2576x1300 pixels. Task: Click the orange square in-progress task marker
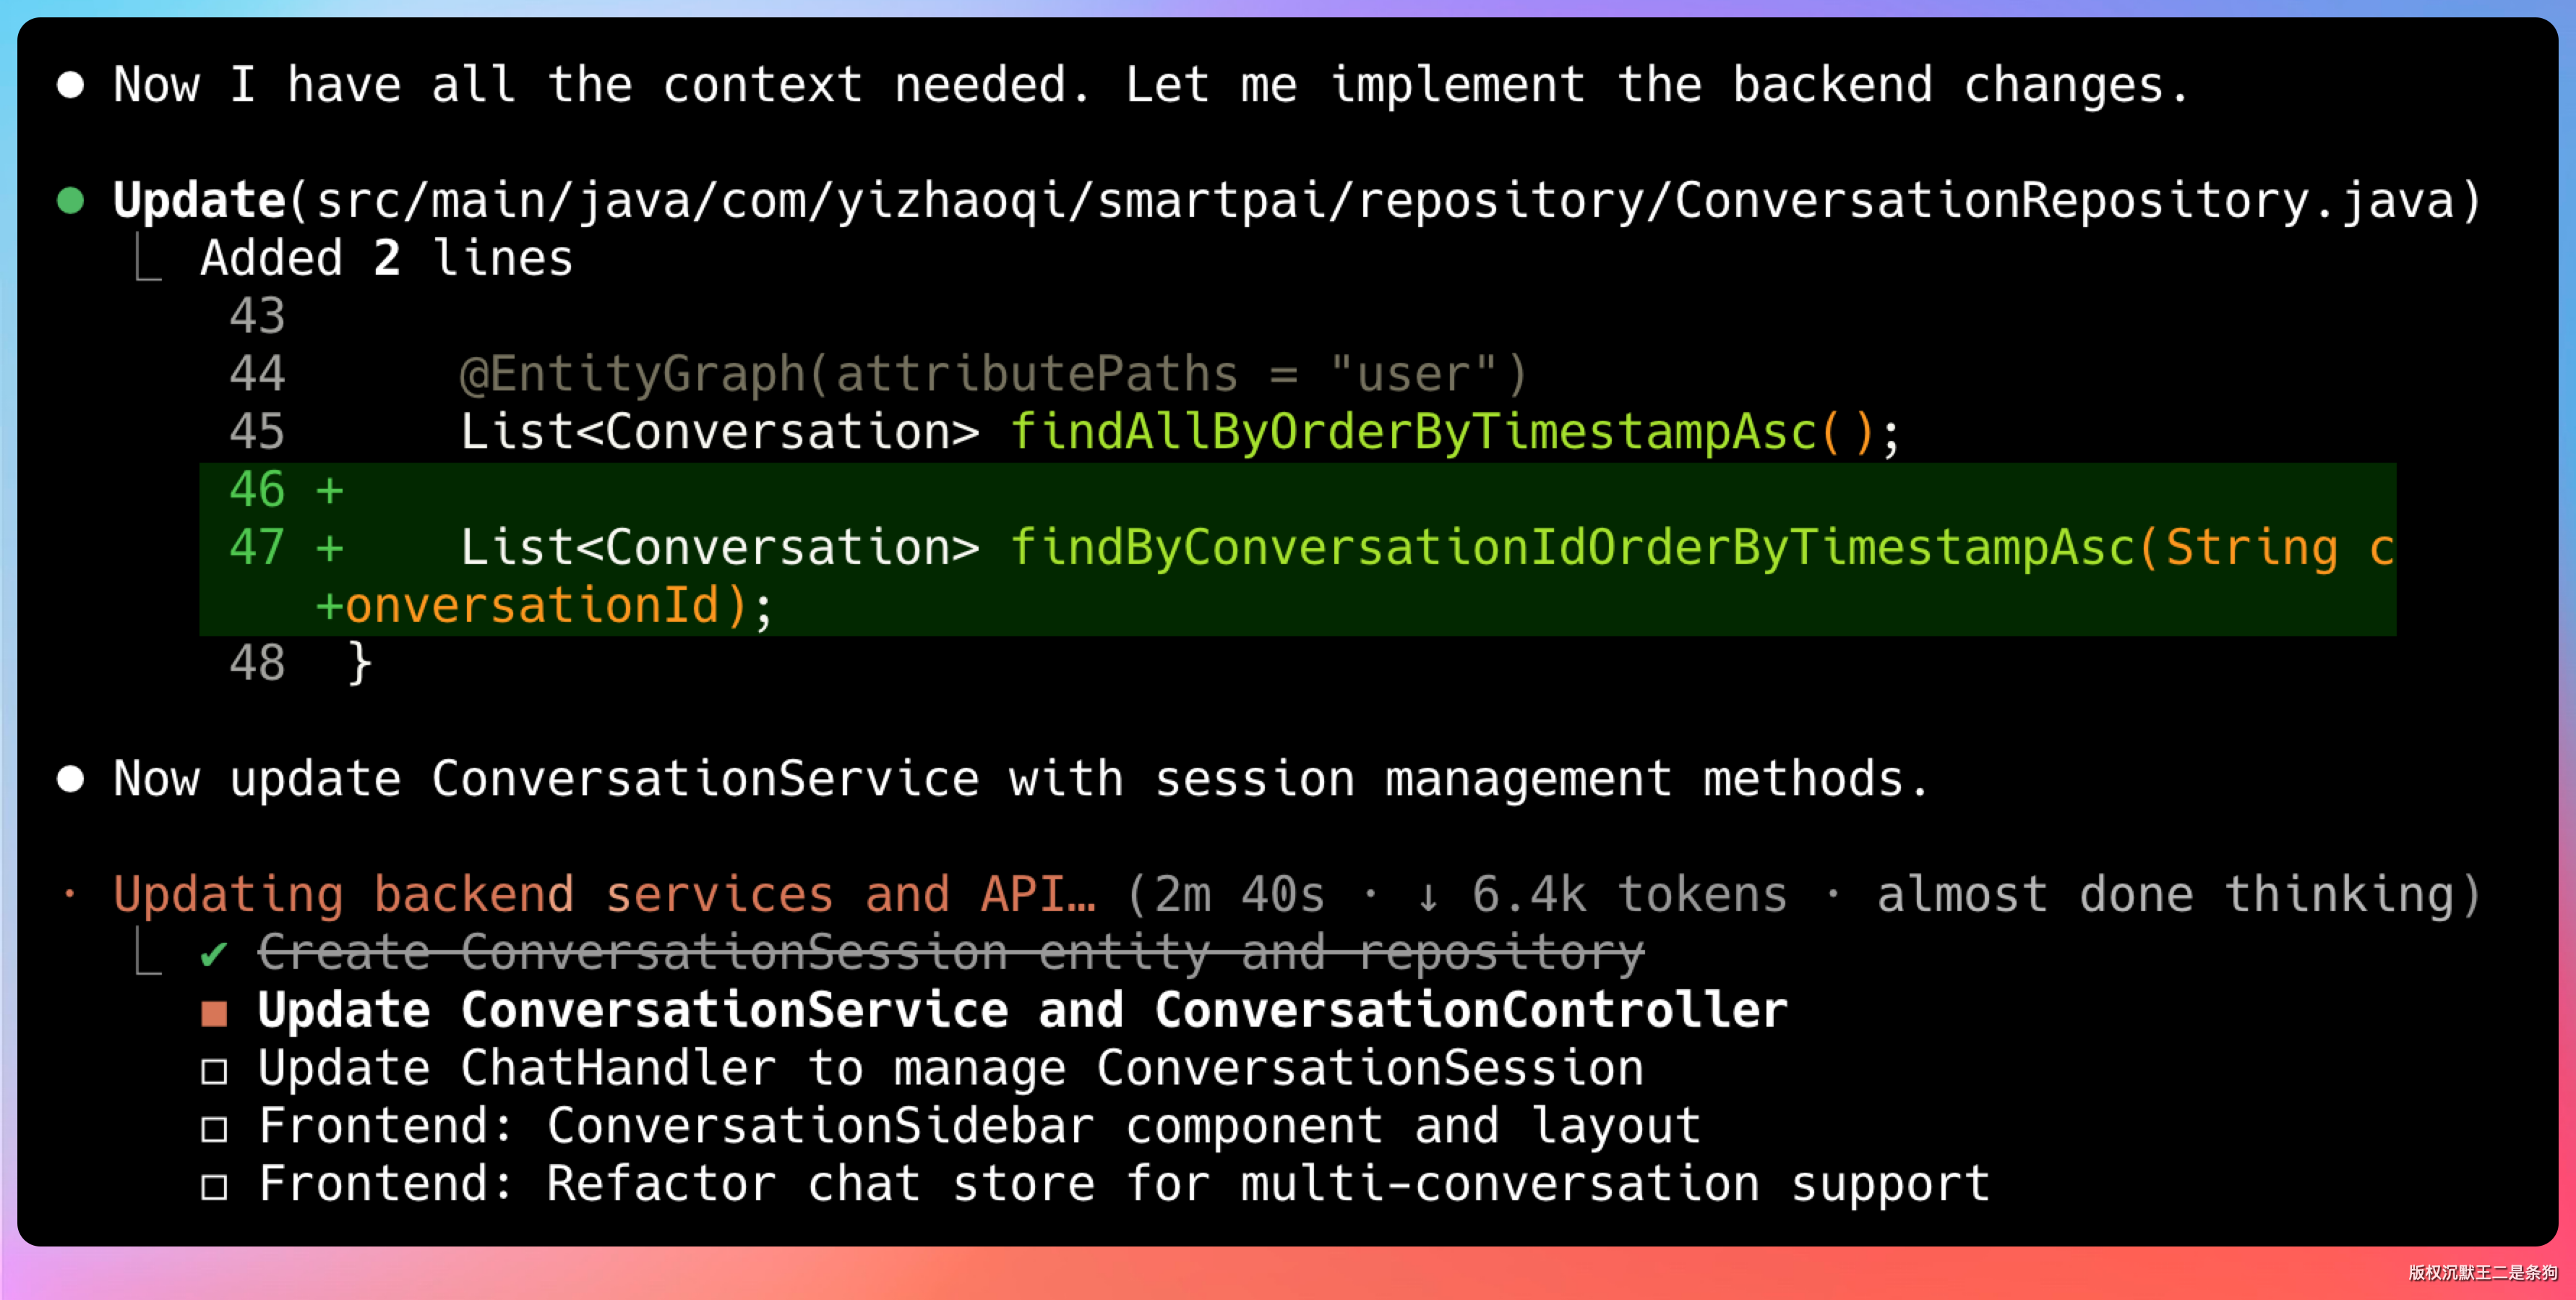point(214,1013)
